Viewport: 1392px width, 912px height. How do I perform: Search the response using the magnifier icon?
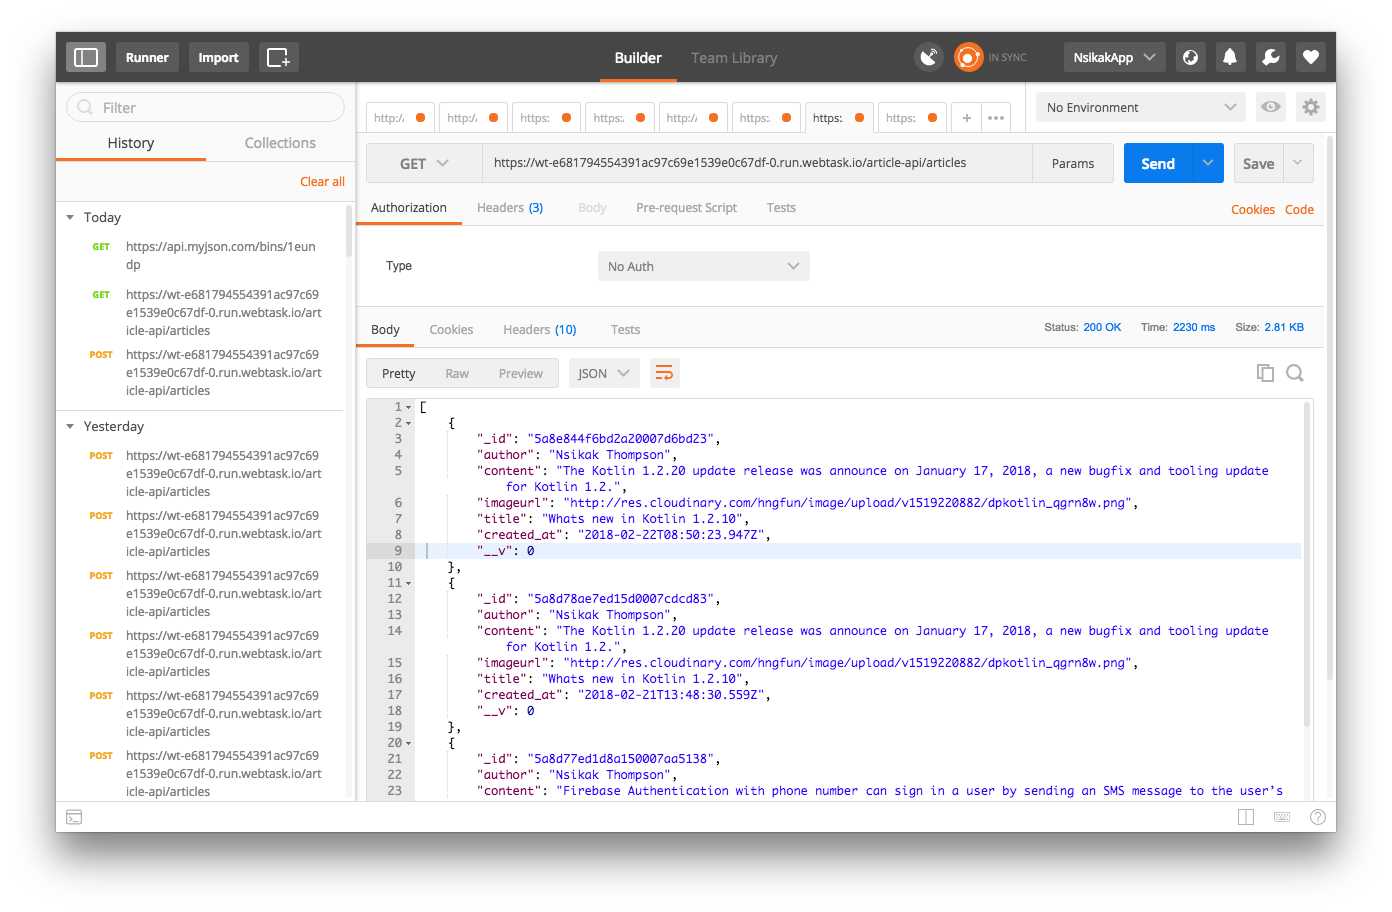click(1295, 372)
